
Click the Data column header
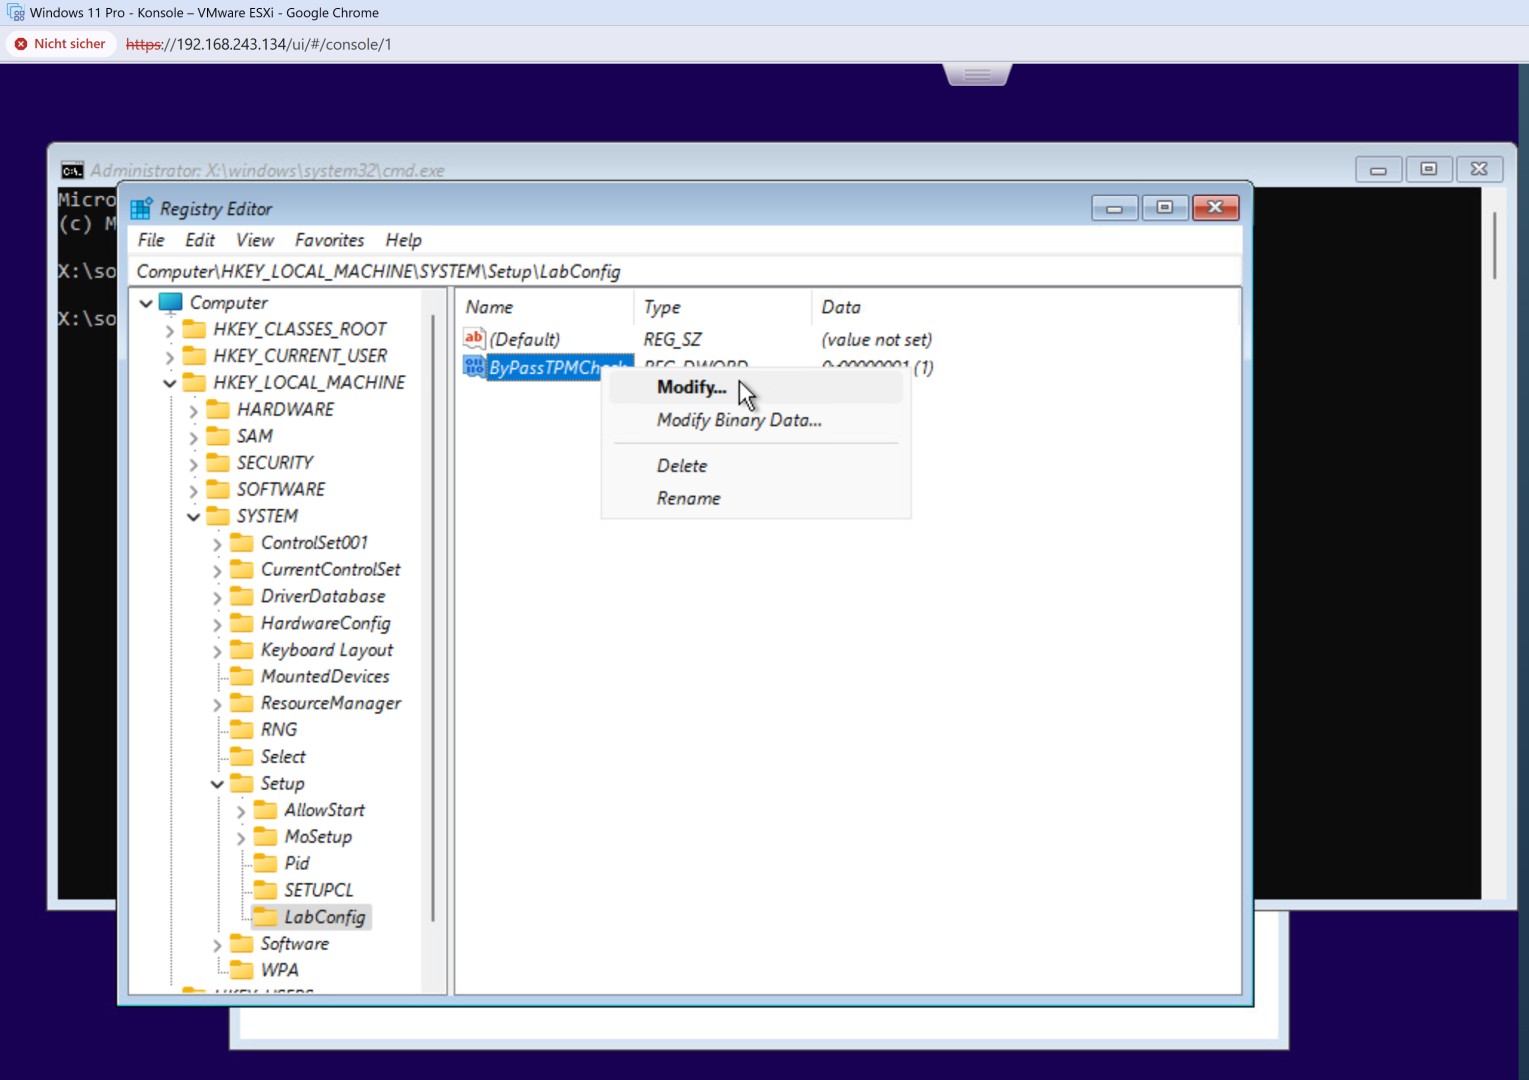1025,307
